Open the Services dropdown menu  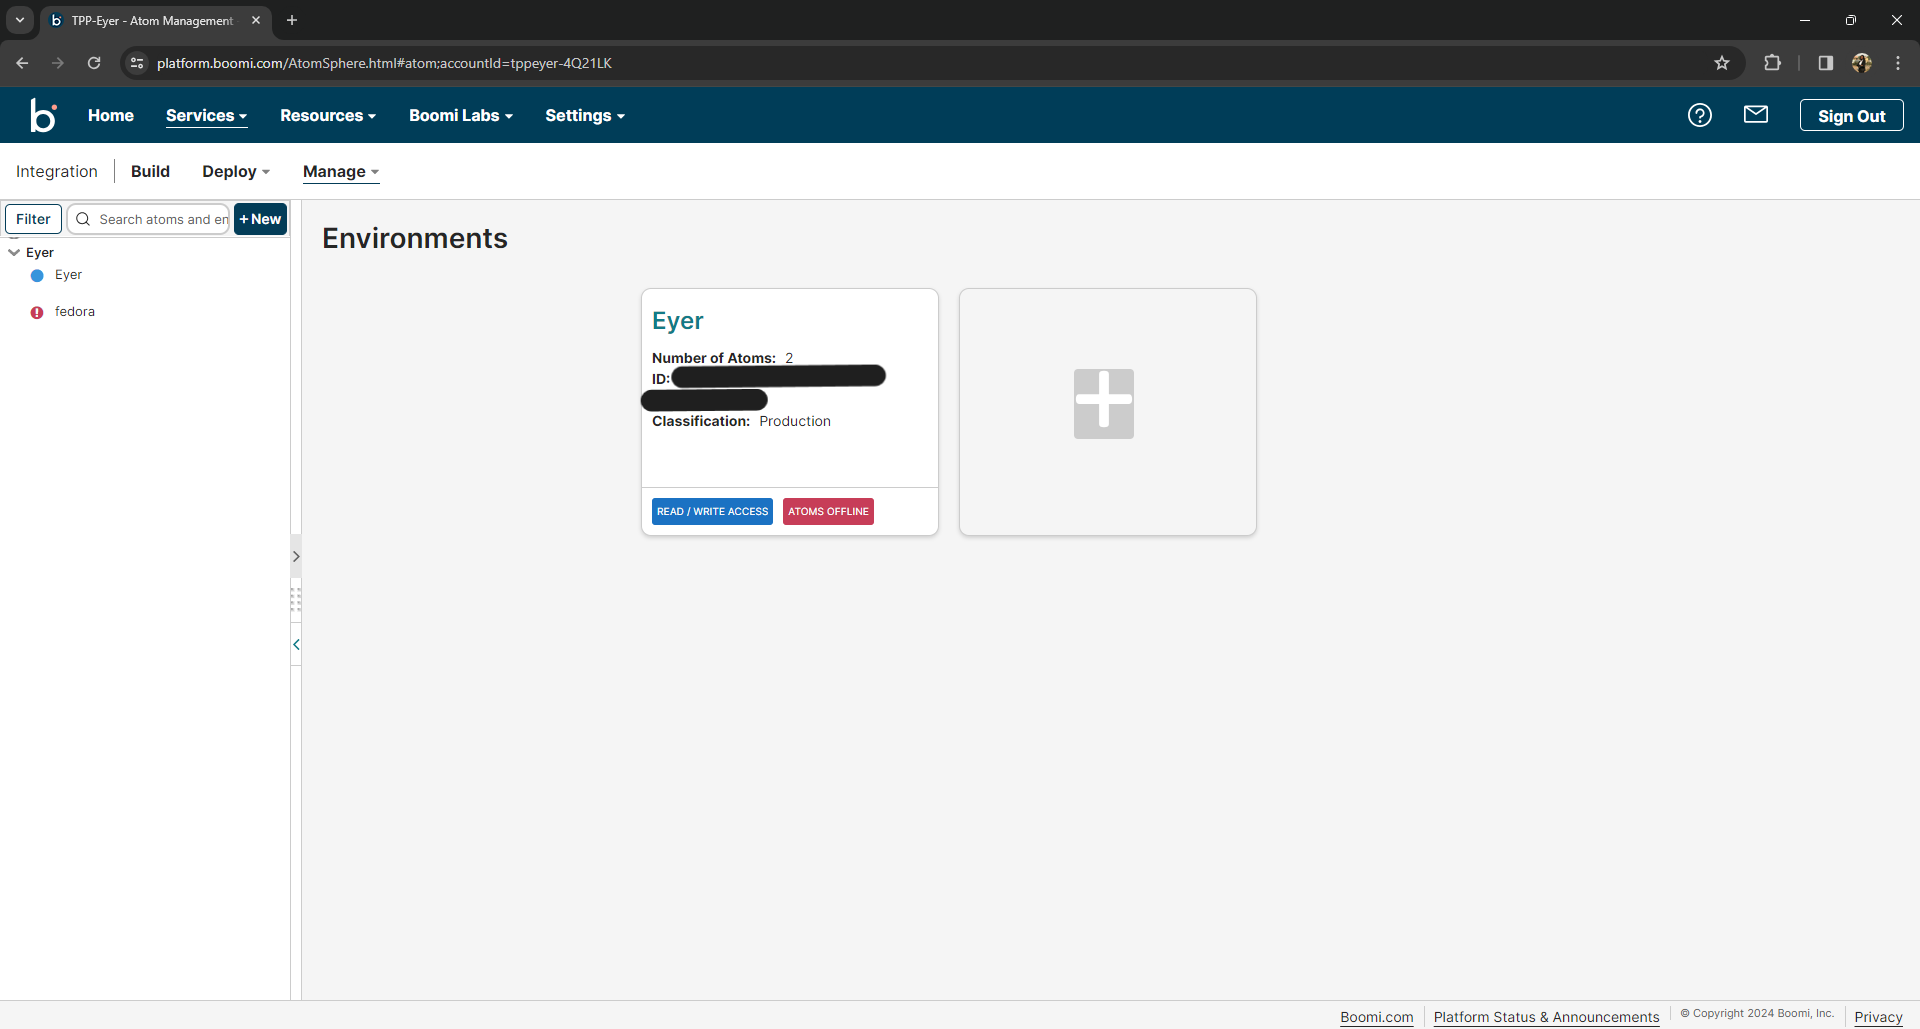tap(207, 116)
